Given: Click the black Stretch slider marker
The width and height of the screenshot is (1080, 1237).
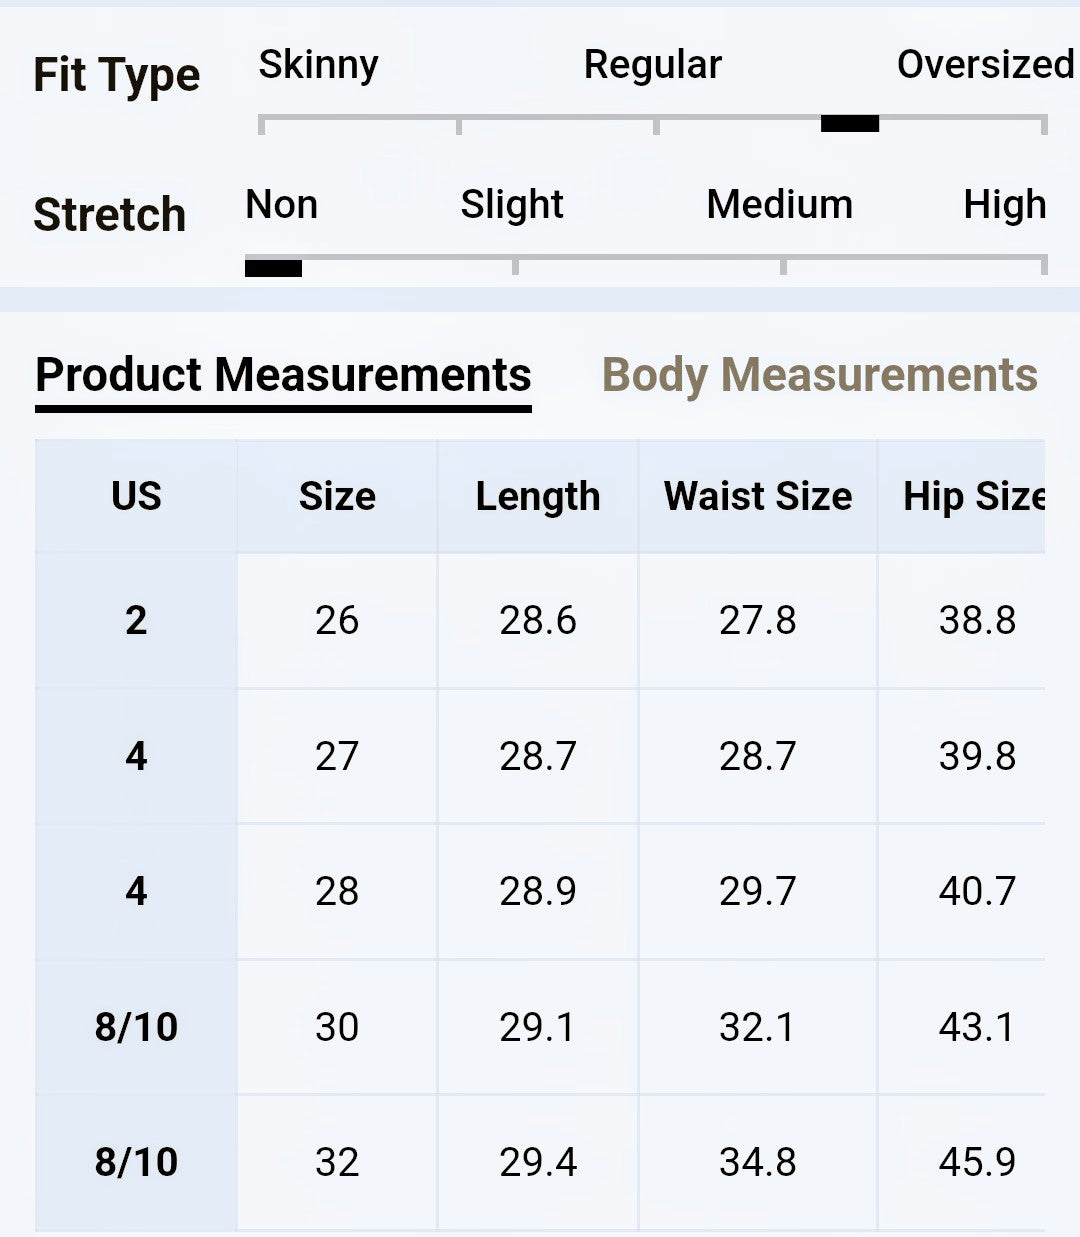Looking at the screenshot, I should [273, 267].
